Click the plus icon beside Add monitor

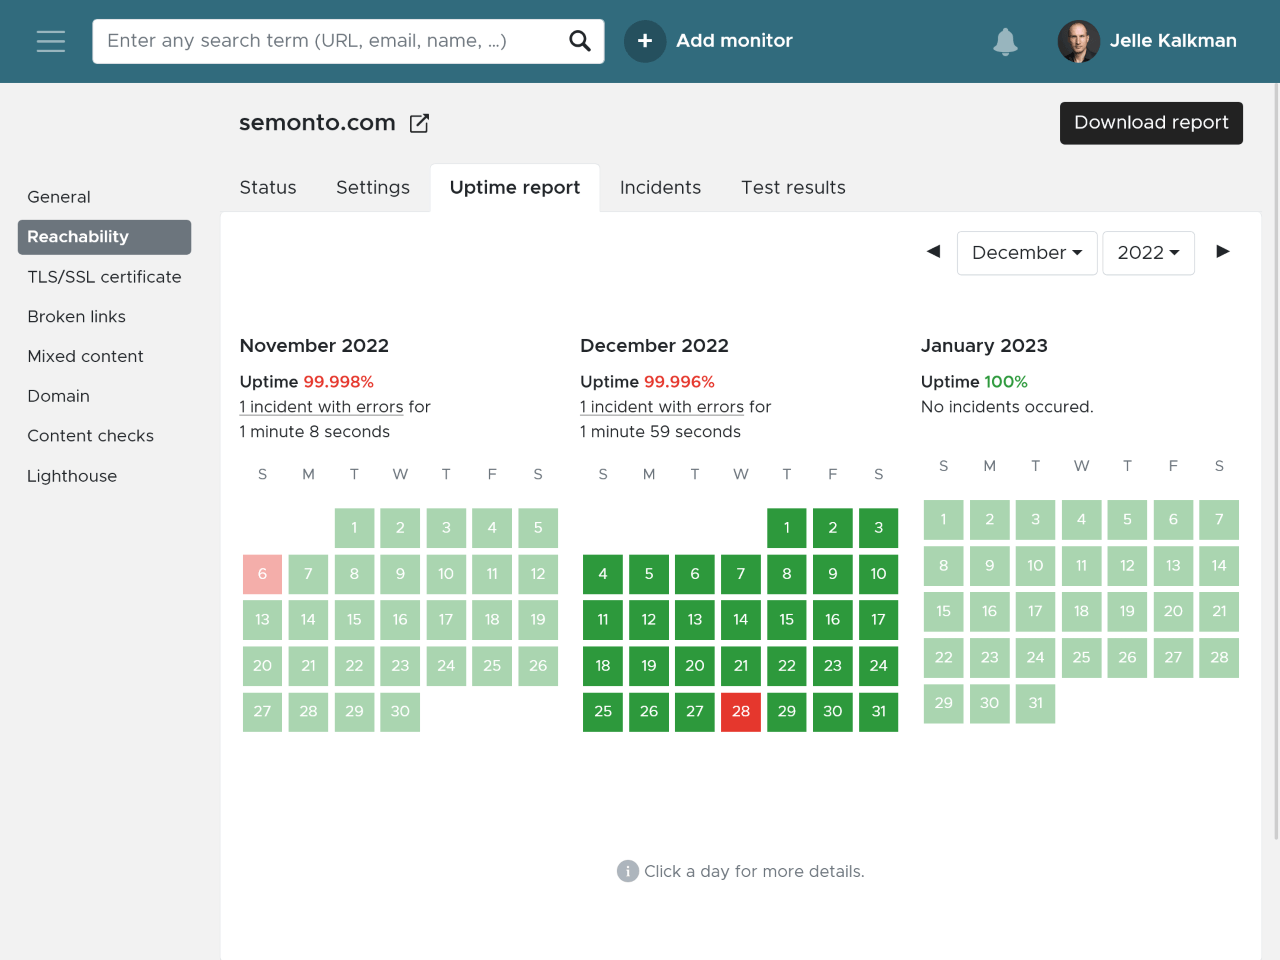click(x=645, y=41)
